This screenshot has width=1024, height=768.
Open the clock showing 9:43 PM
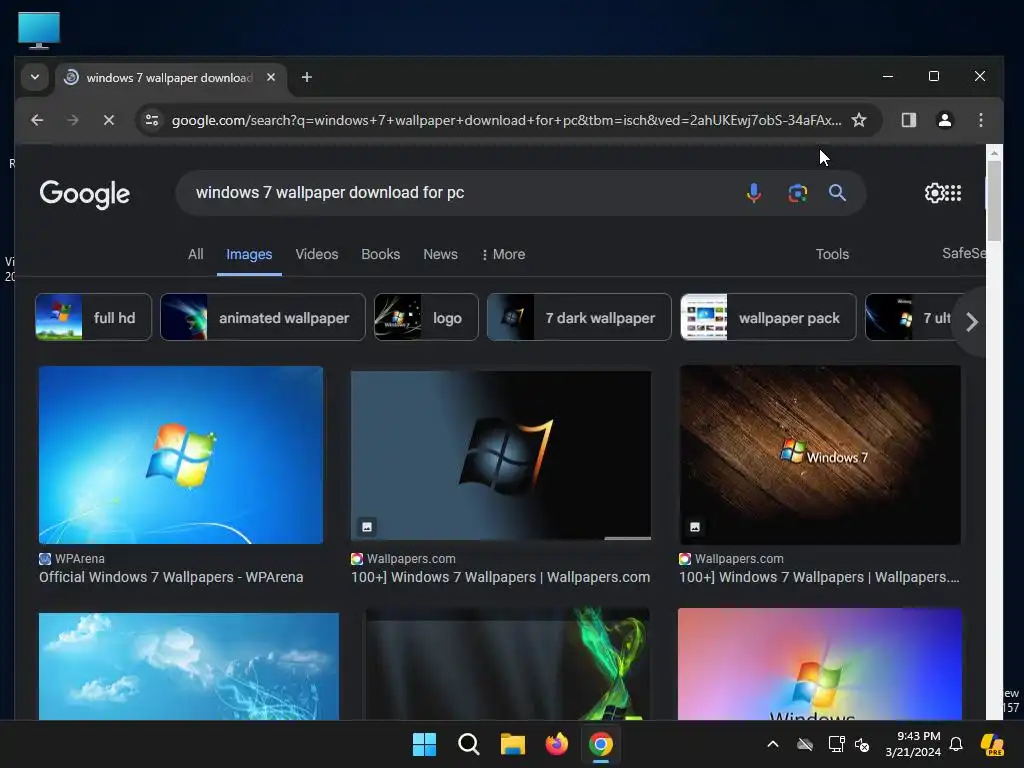[913, 744]
